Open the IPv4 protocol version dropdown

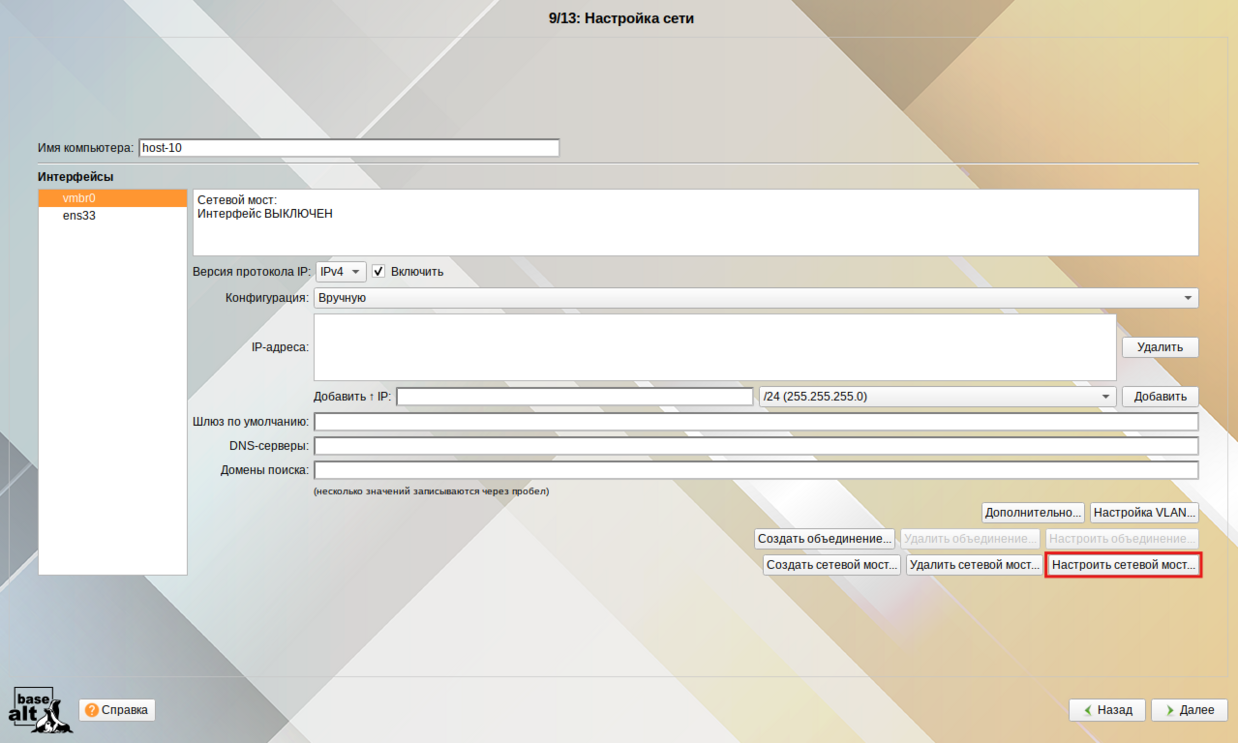340,271
